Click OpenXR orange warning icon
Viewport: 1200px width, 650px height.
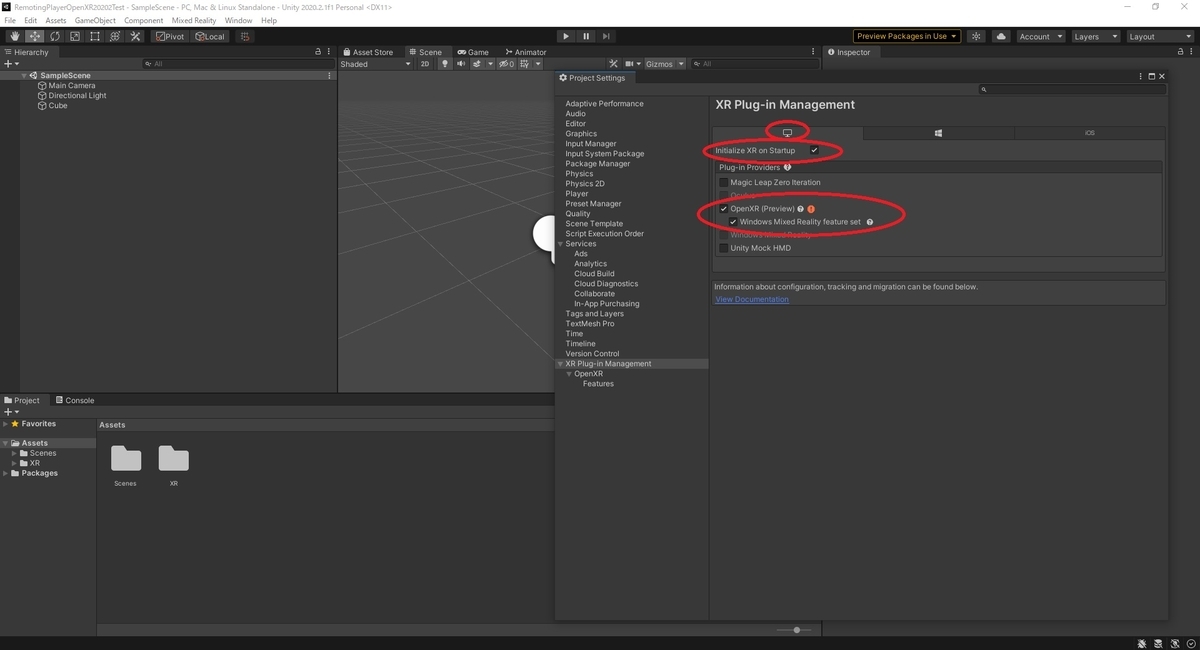coord(811,209)
